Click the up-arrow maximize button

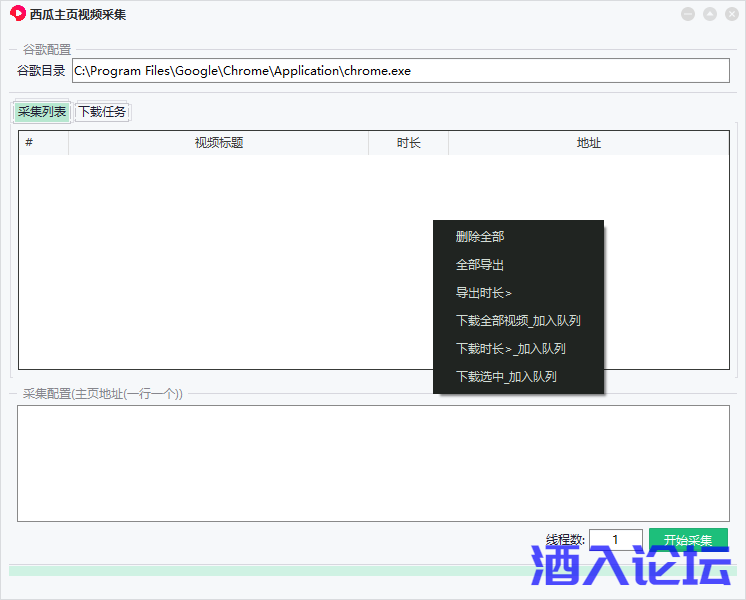click(x=709, y=14)
